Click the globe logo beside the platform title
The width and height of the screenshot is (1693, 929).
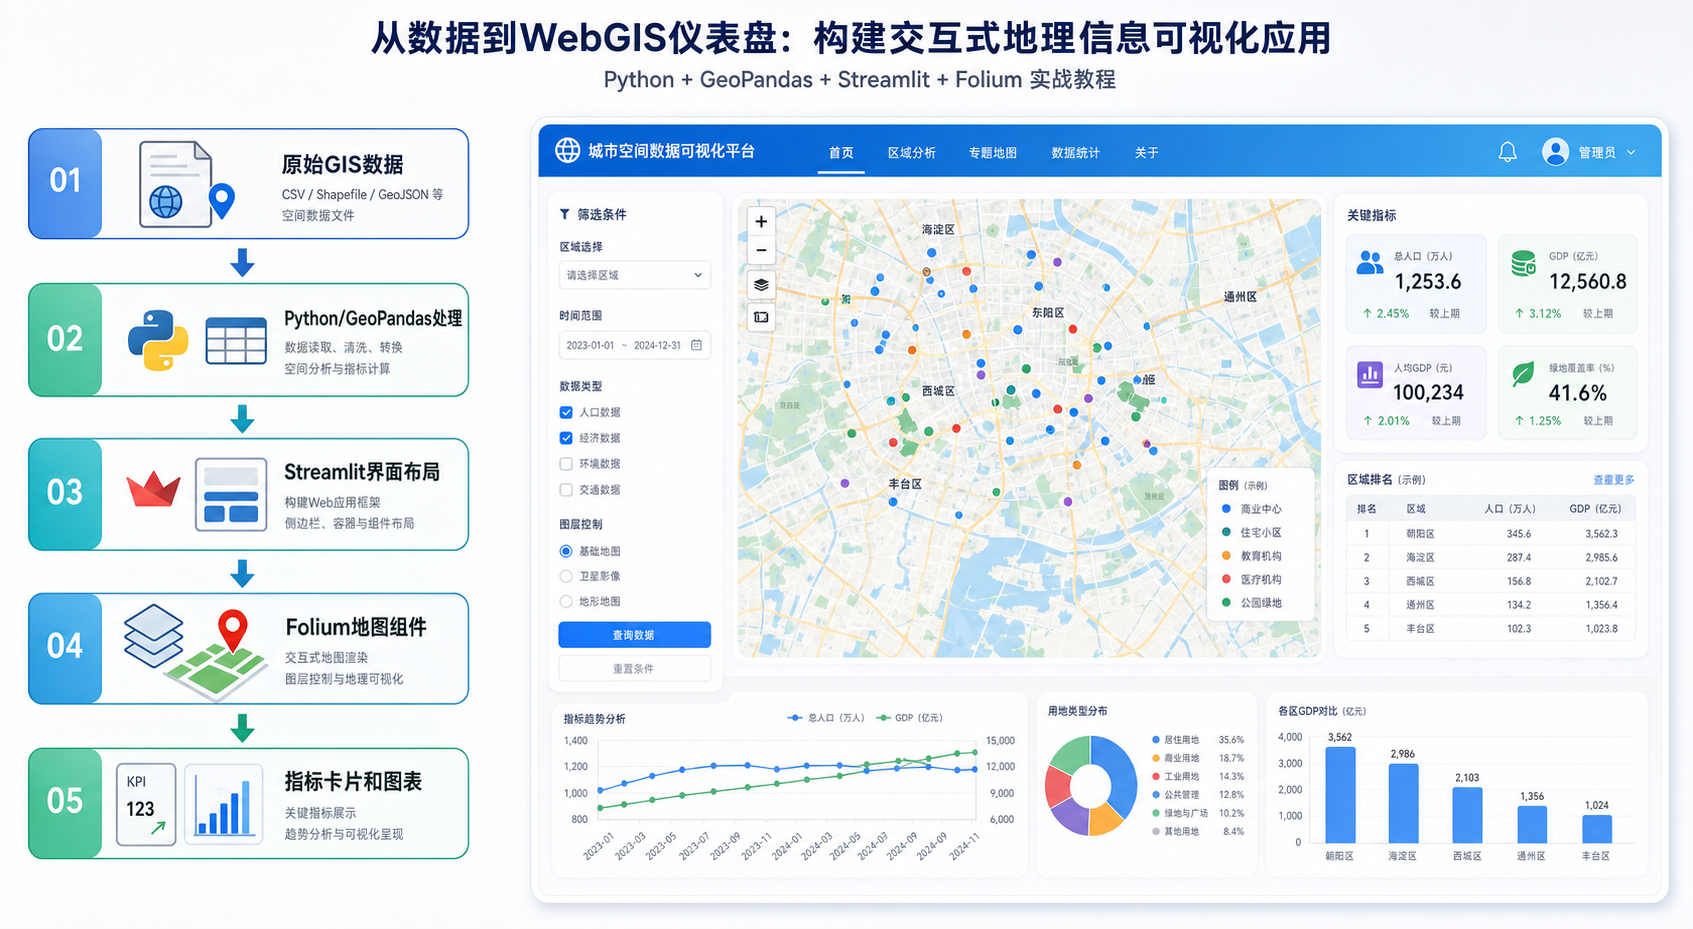click(567, 150)
